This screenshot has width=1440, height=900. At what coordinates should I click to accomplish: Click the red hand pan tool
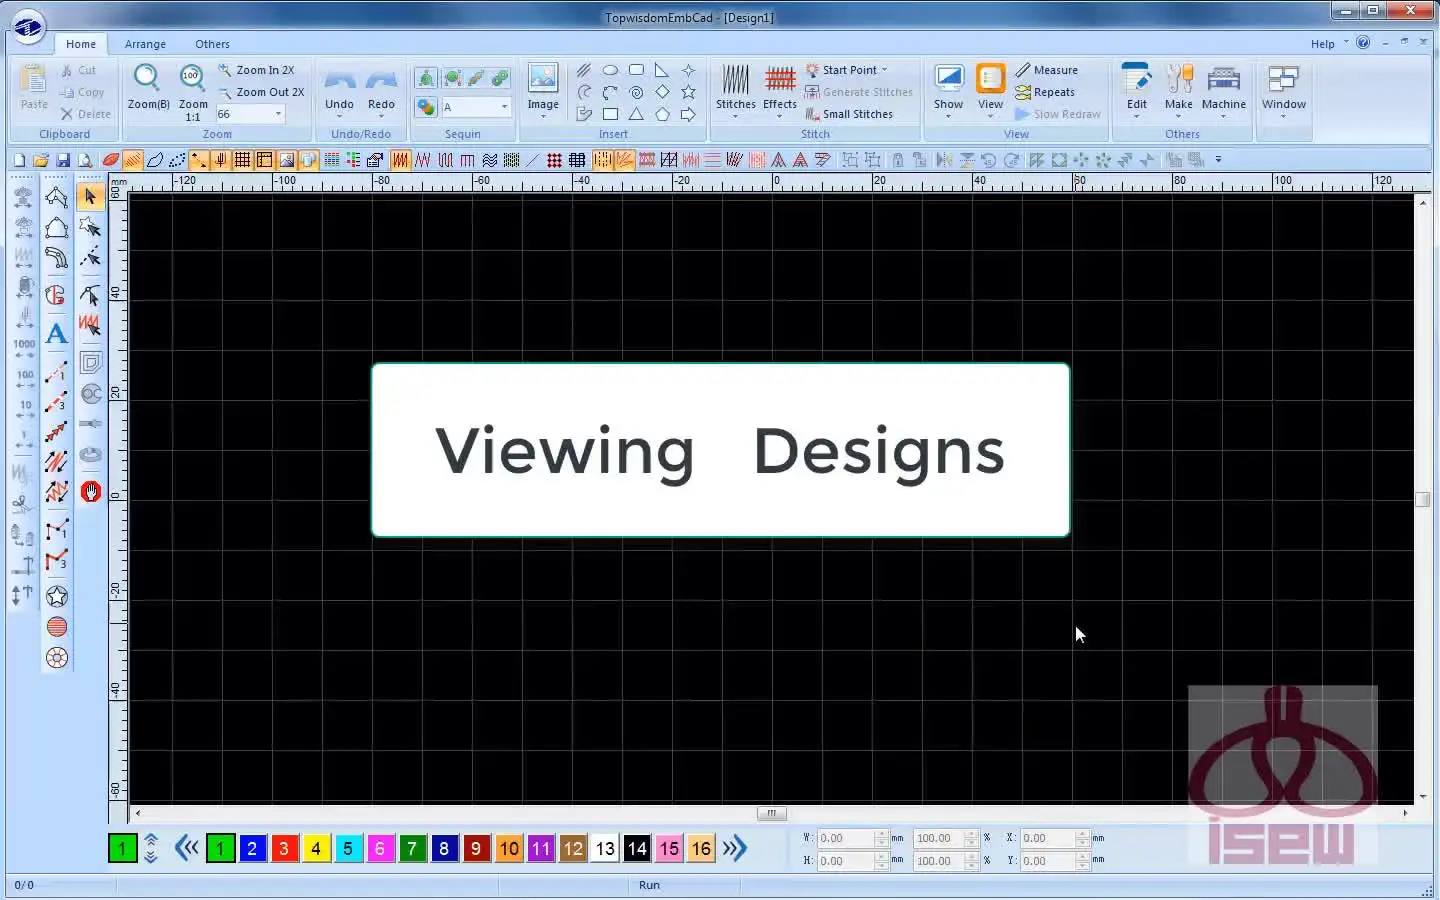[91, 491]
